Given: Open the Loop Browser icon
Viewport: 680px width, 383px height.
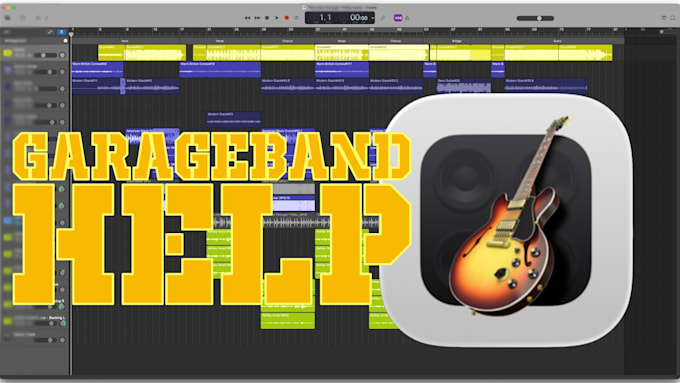Looking at the screenshot, I should (673, 18).
